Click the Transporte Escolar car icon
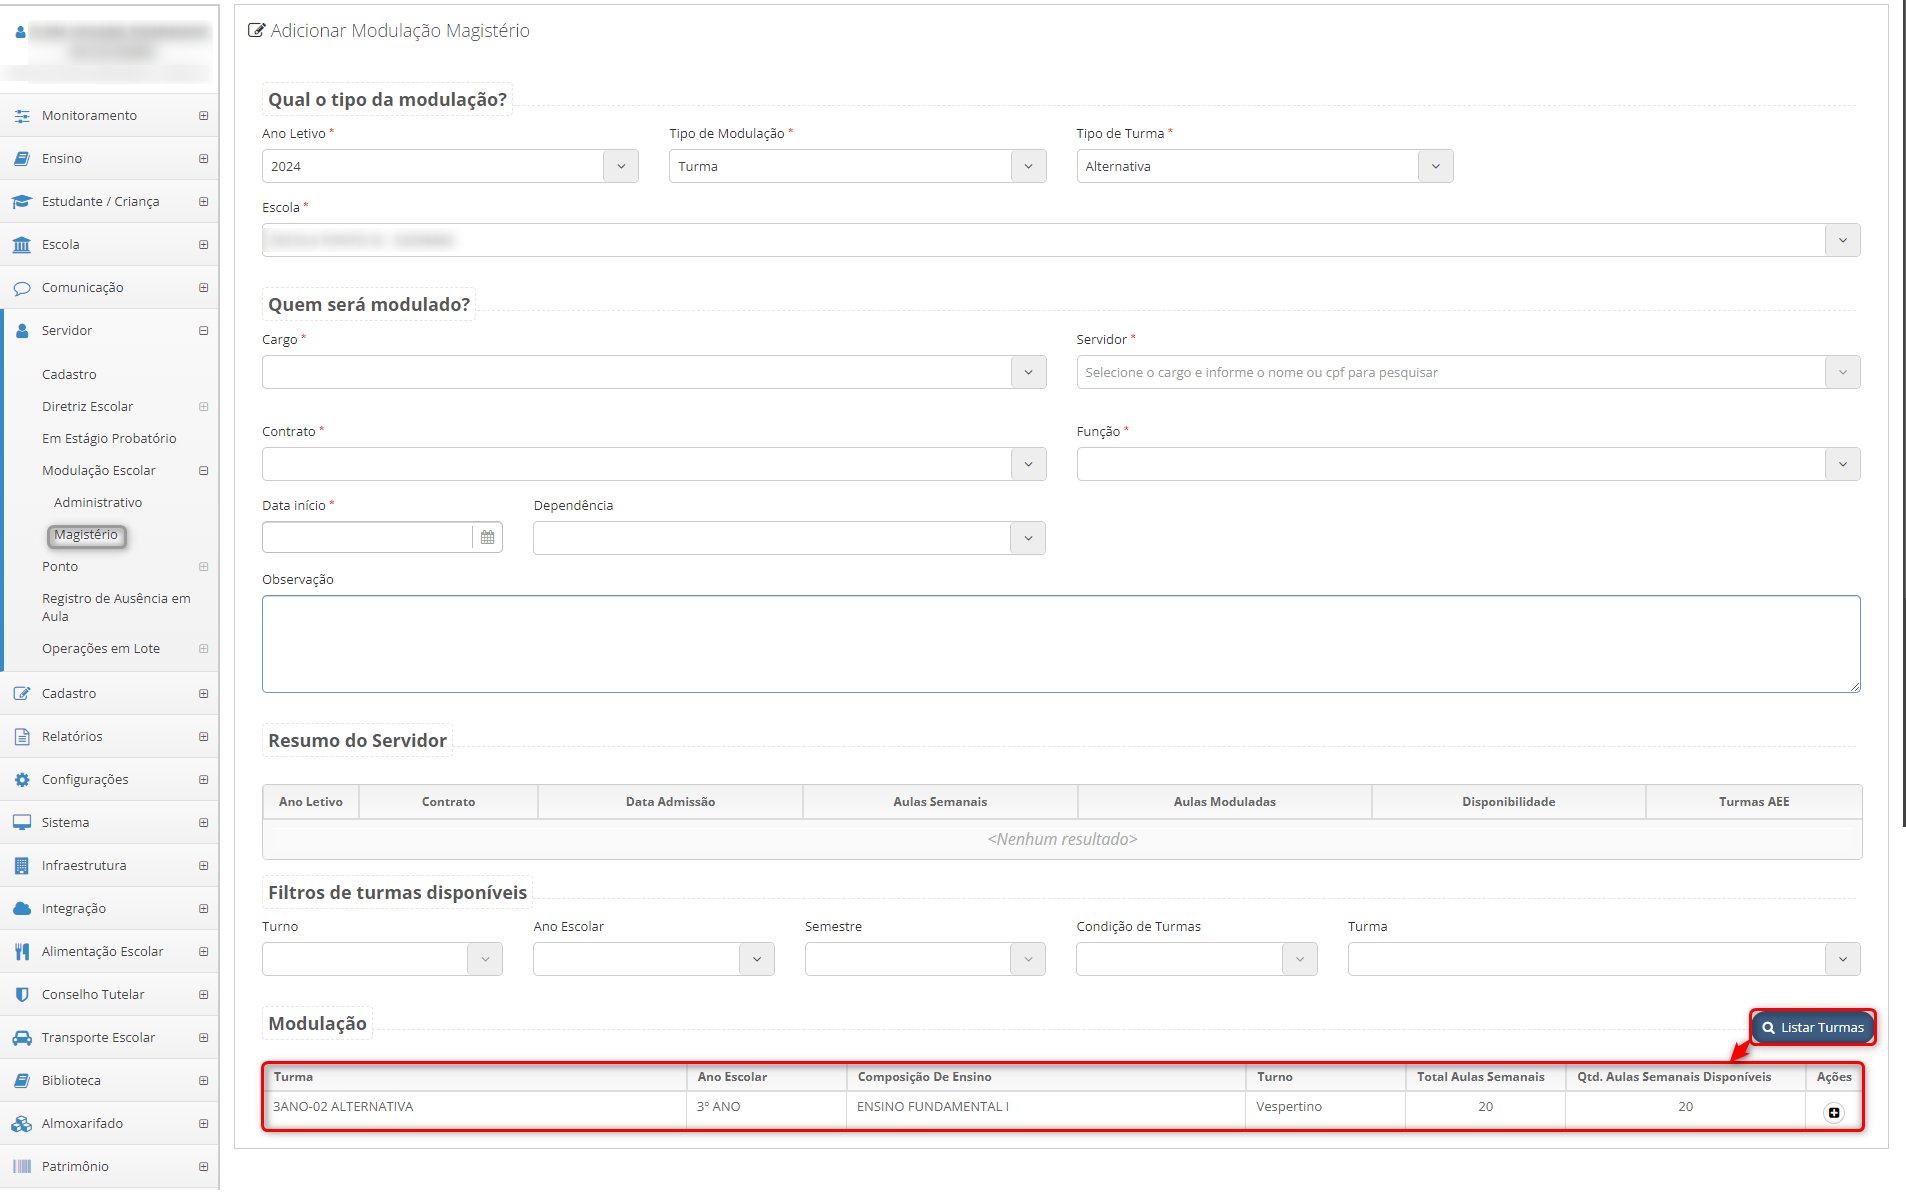 (22, 1038)
